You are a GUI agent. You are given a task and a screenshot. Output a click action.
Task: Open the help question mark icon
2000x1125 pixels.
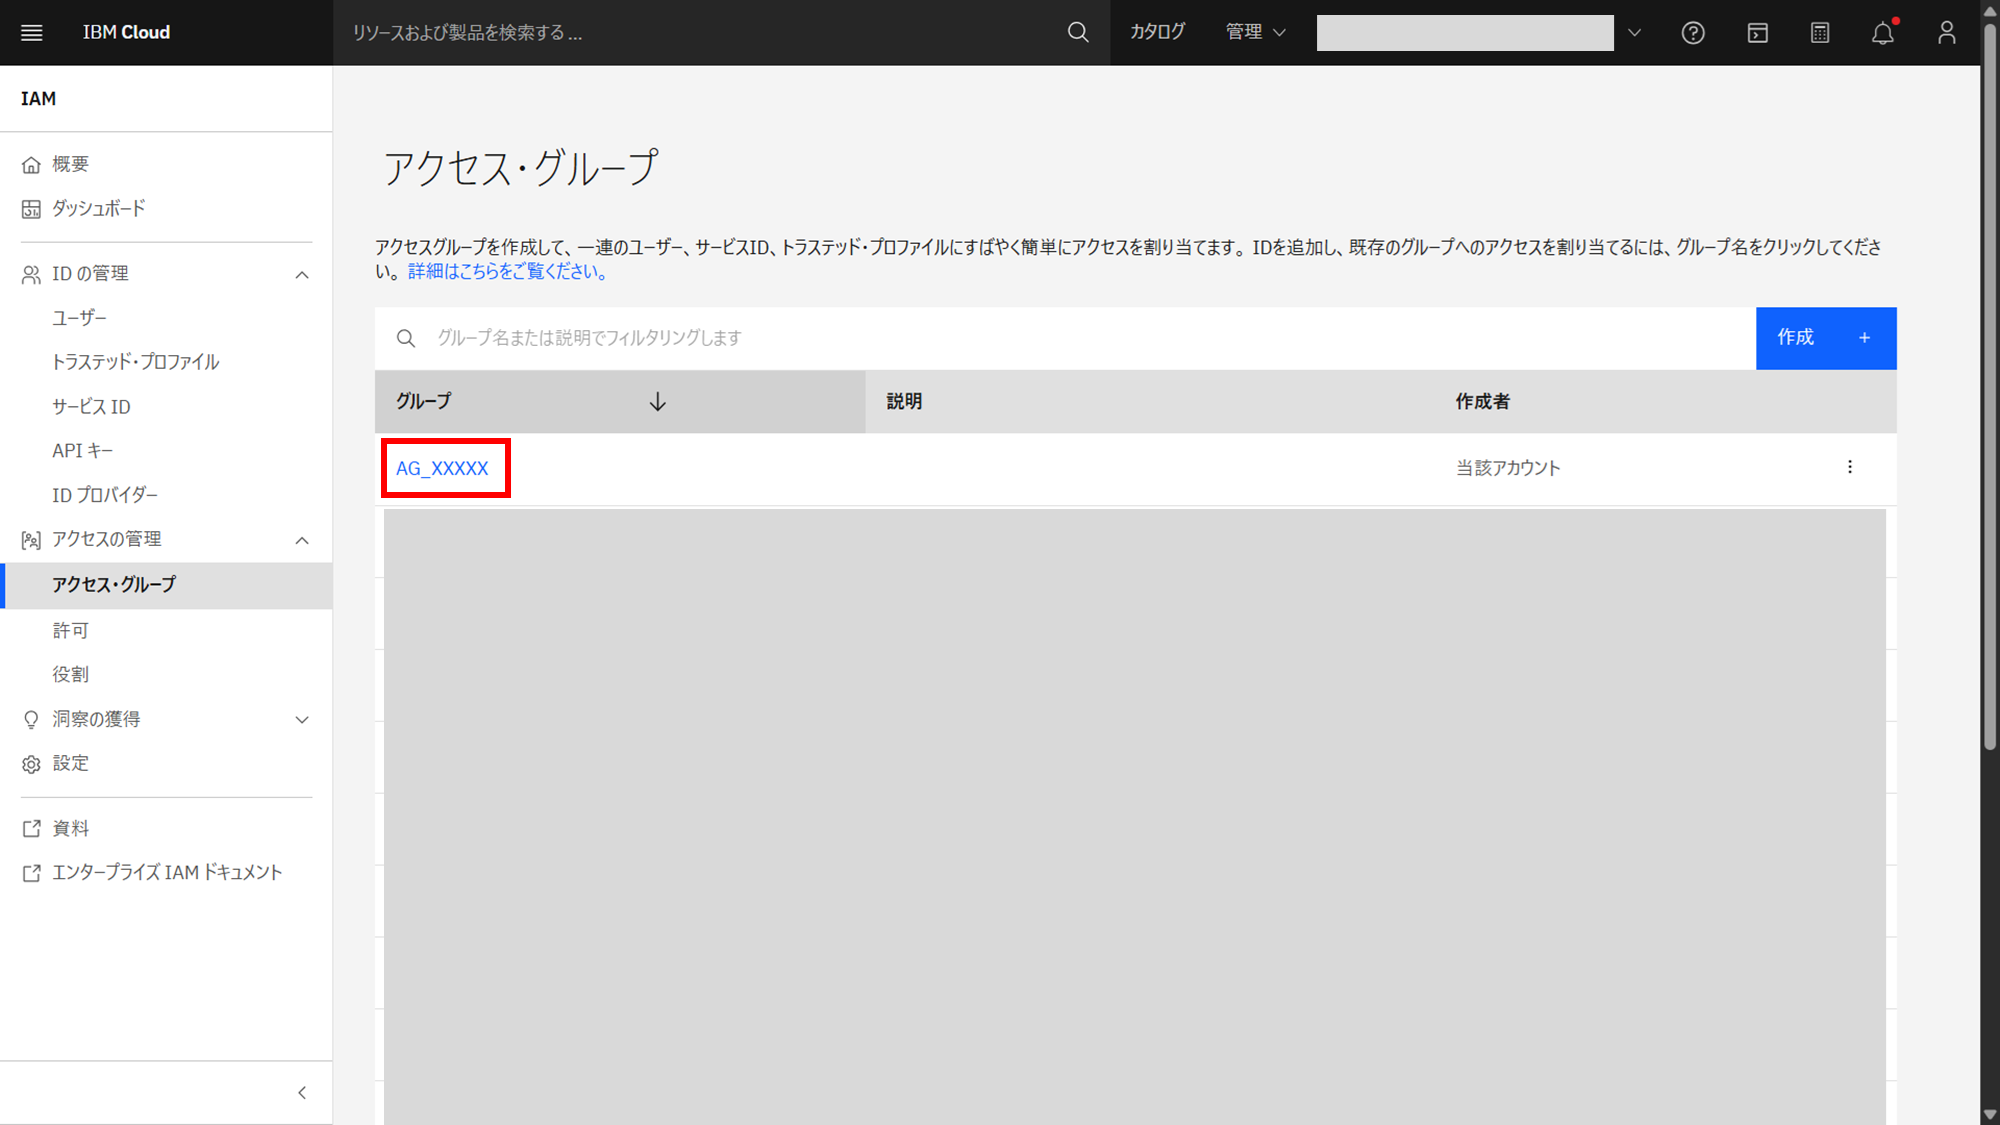(x=1692, y=33)
